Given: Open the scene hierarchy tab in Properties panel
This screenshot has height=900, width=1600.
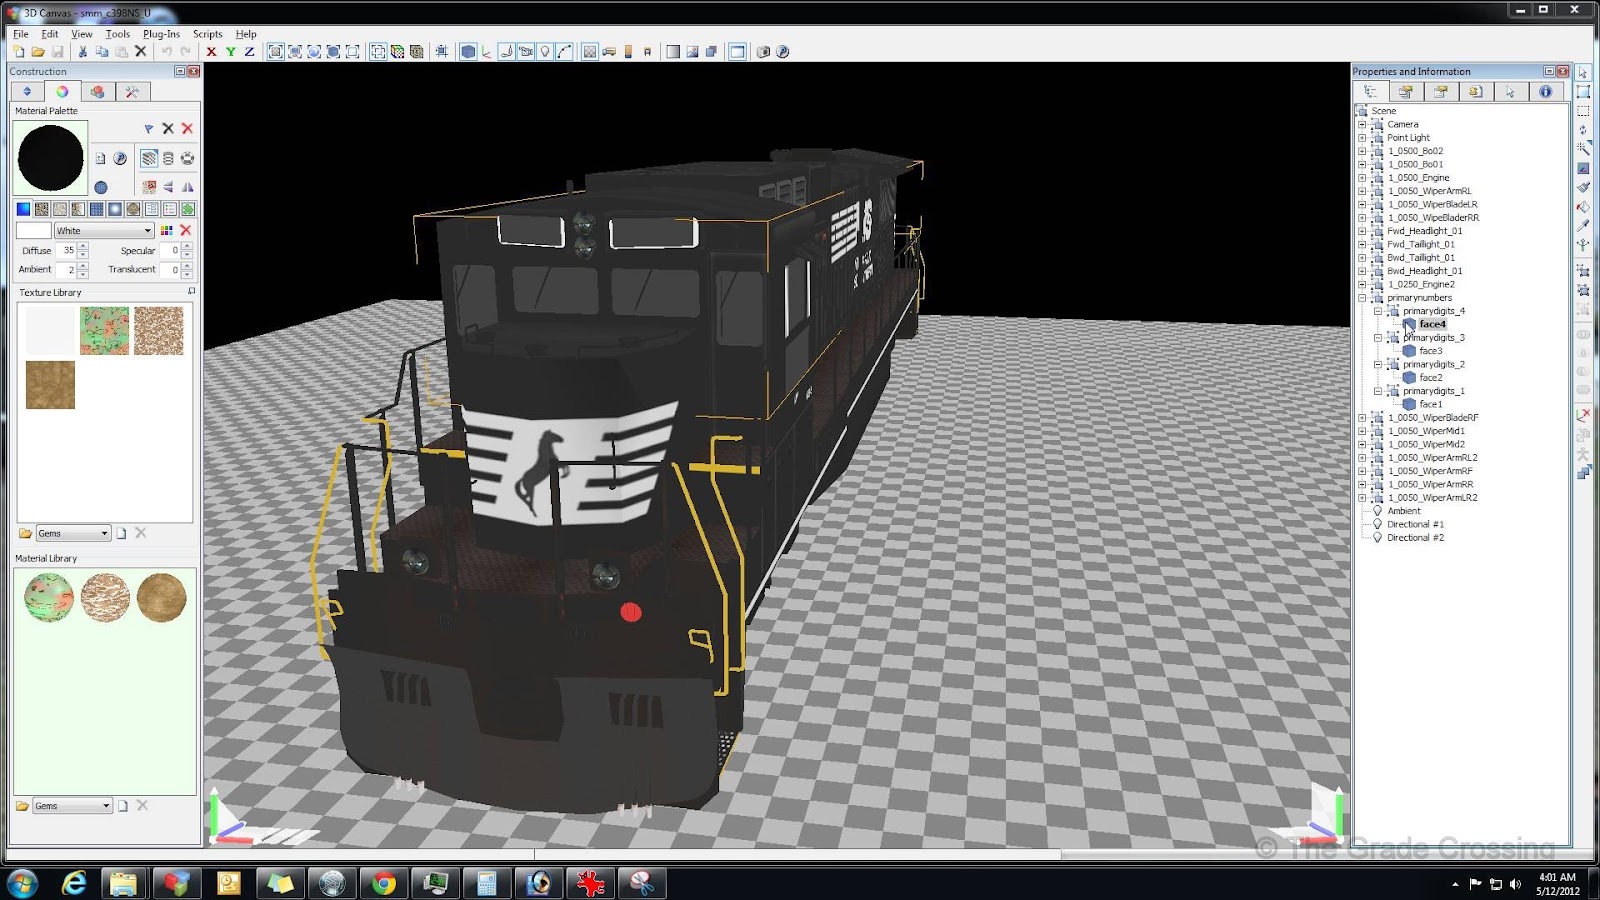Looking at the screenshot, I should pyautogui.click(x=1371, y=92).
